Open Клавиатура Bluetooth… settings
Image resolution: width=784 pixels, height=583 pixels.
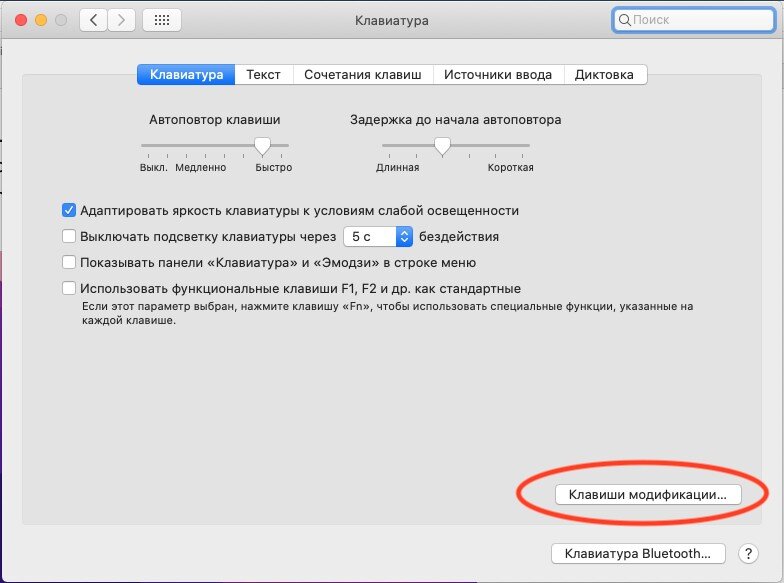[638, 554]
